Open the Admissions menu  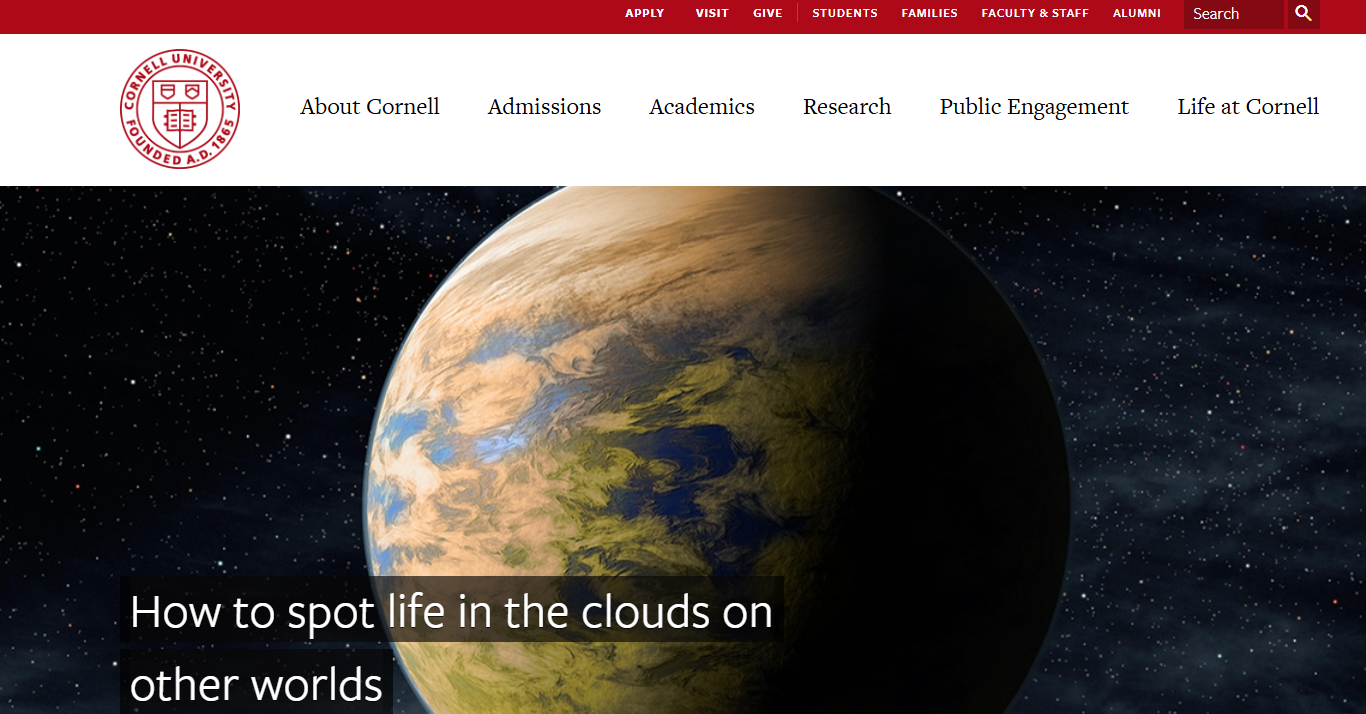[544, 107]
